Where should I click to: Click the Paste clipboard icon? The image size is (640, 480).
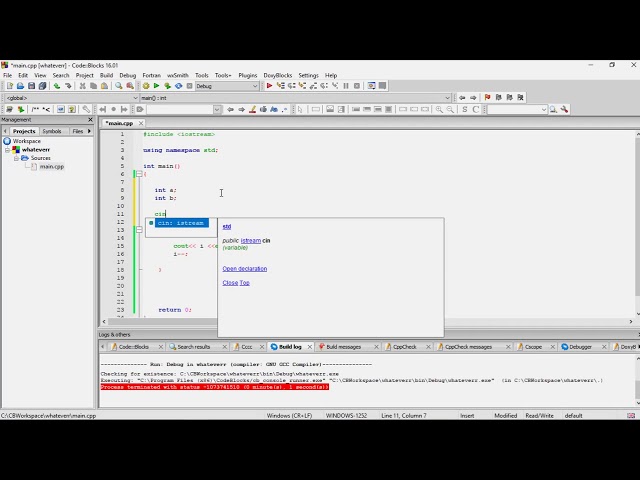(x=104, y=86)
